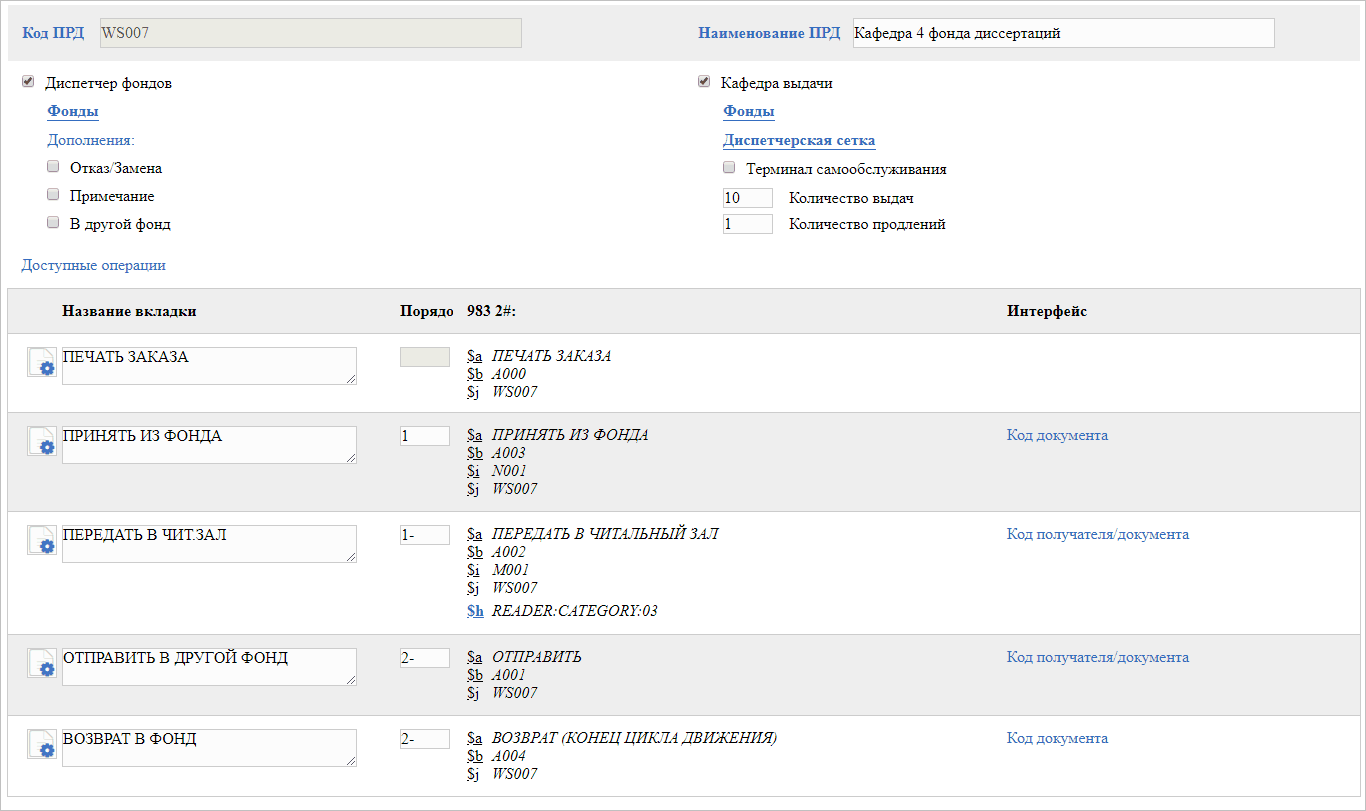Viewport: 1366px width, 811px height.
Task: Enable Терминал самообслуживания checkbox
Action: (x=729, y=168)
